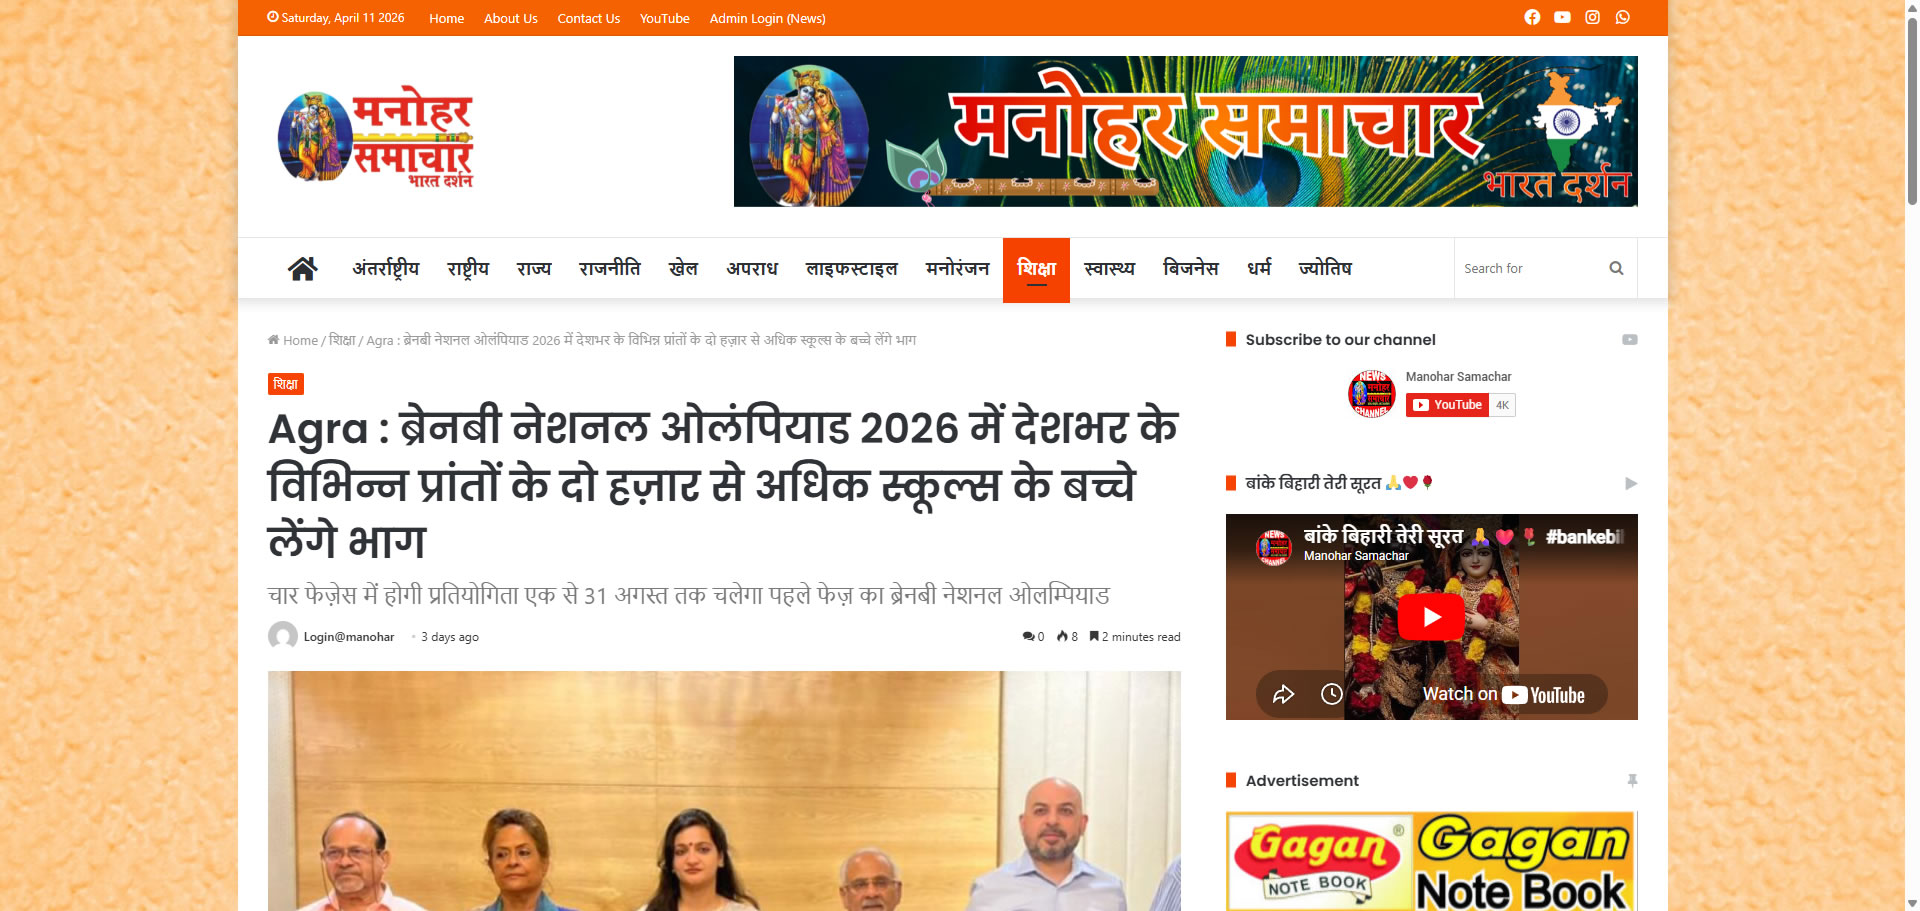Viewport: 1920px width, 911px height.
Task: Open the Login@manohar author link
Action: [349, 637]
